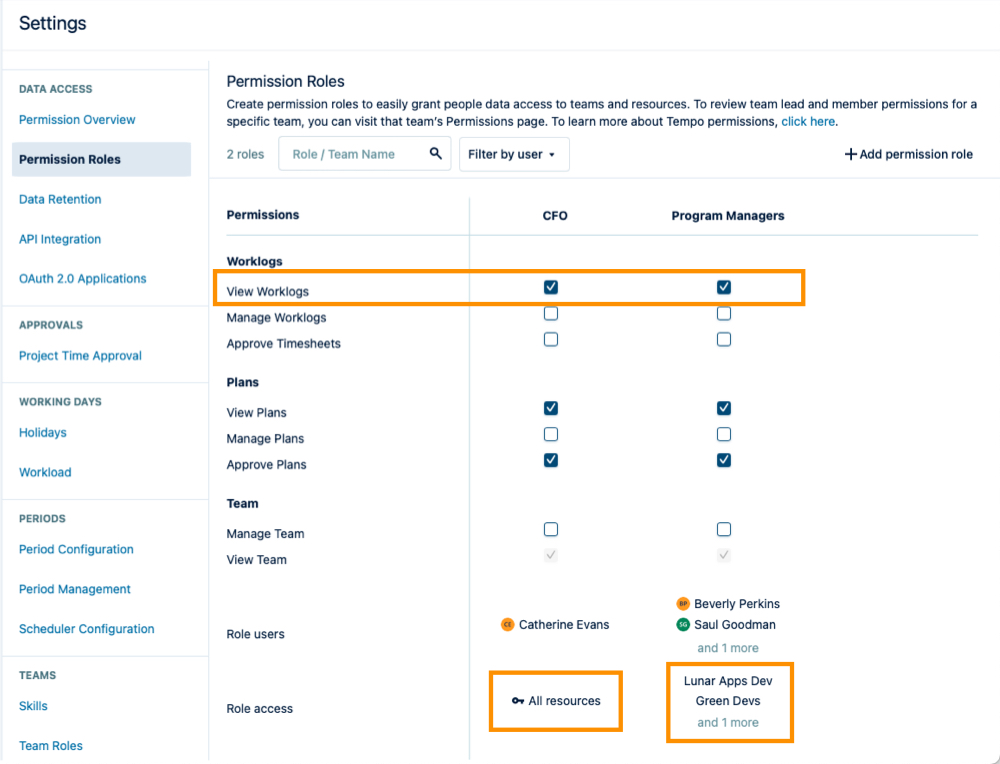
Task: Uncheck View Worklogs for CFO
Action: coord(551,287)
